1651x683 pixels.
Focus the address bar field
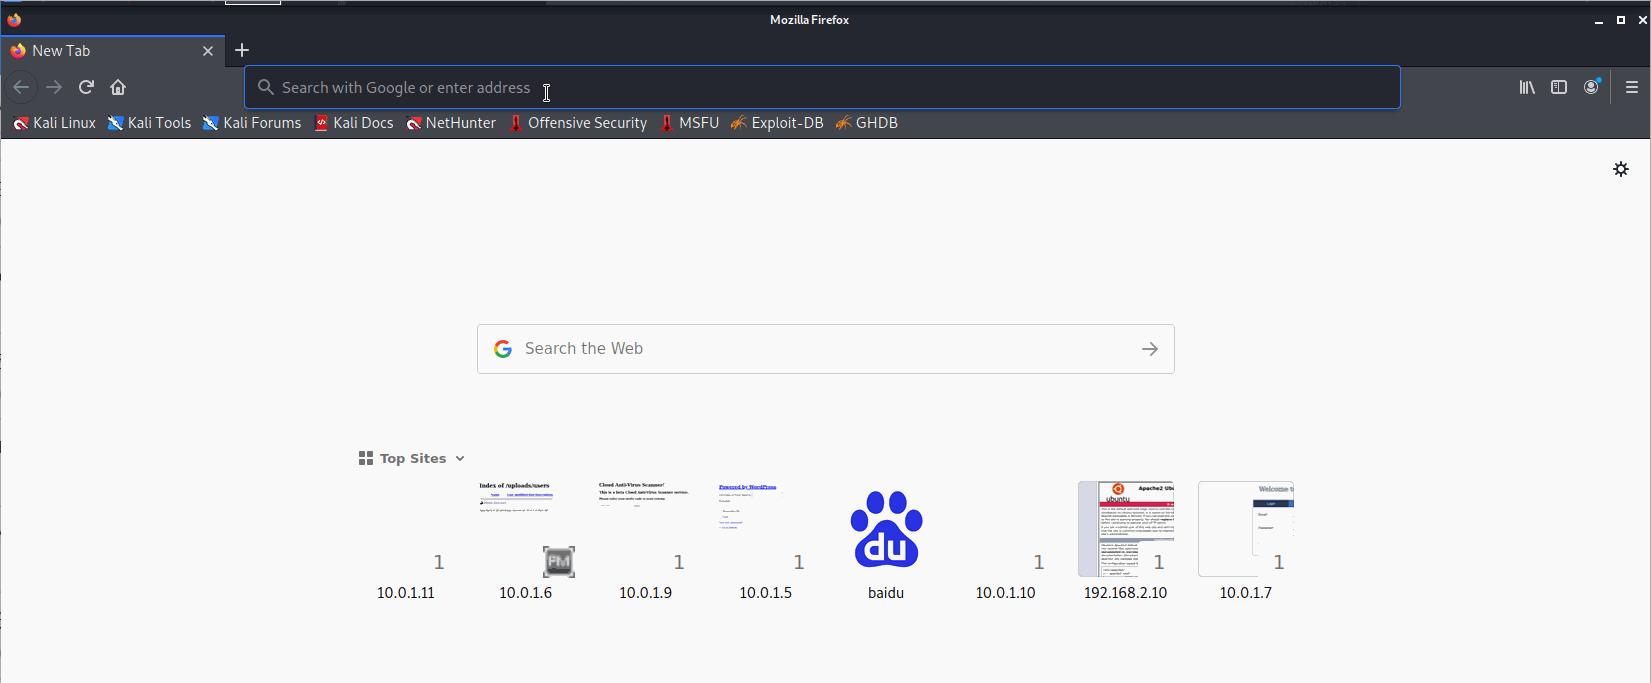click(x=822, y=87)
